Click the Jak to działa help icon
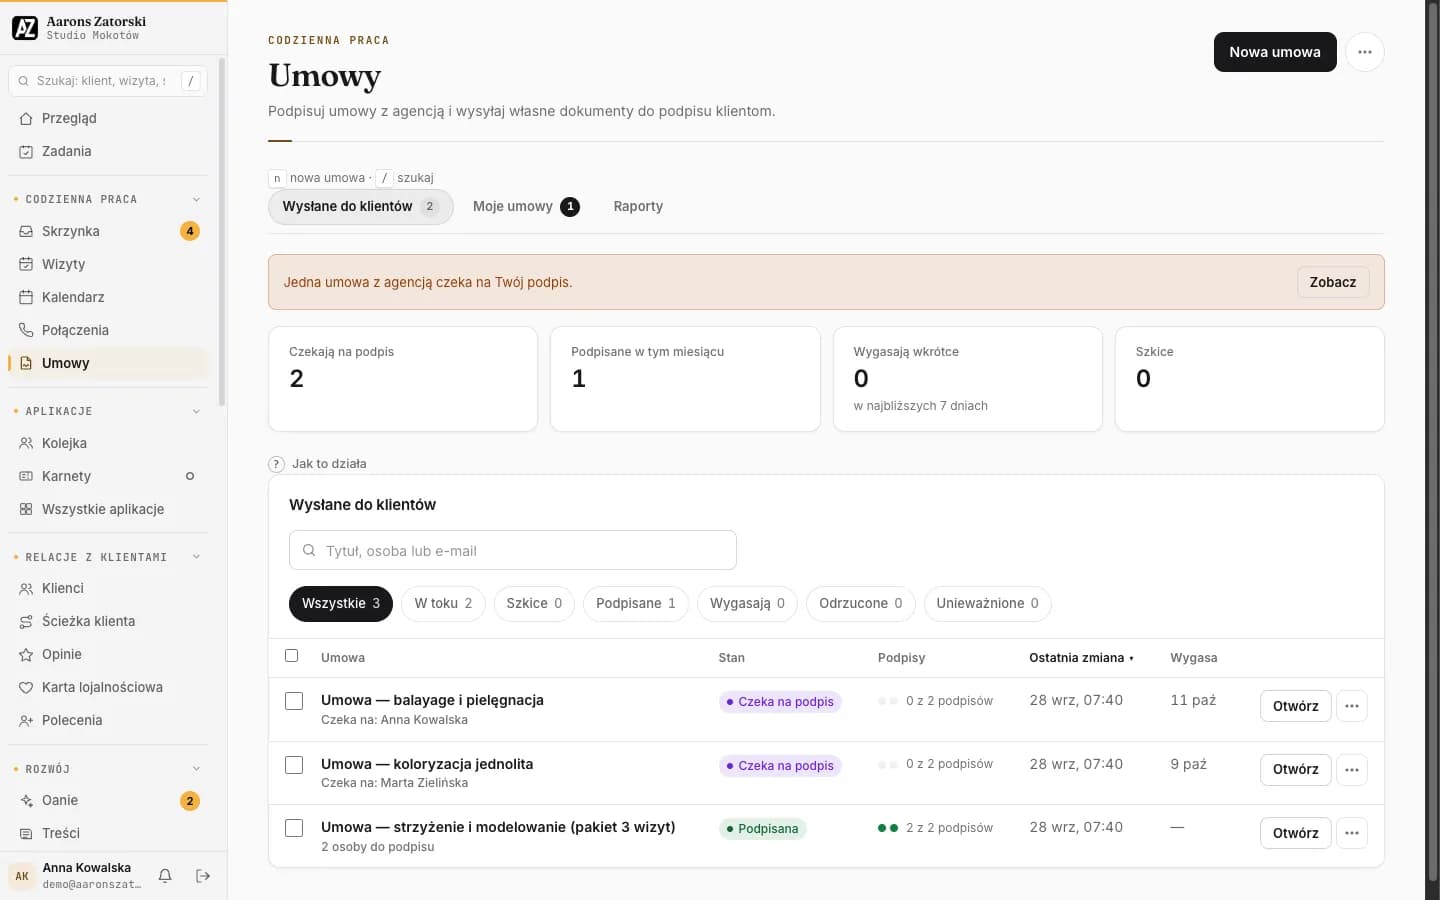The height and width of the screenshot is (900, 1440). (x=277, y=464)
